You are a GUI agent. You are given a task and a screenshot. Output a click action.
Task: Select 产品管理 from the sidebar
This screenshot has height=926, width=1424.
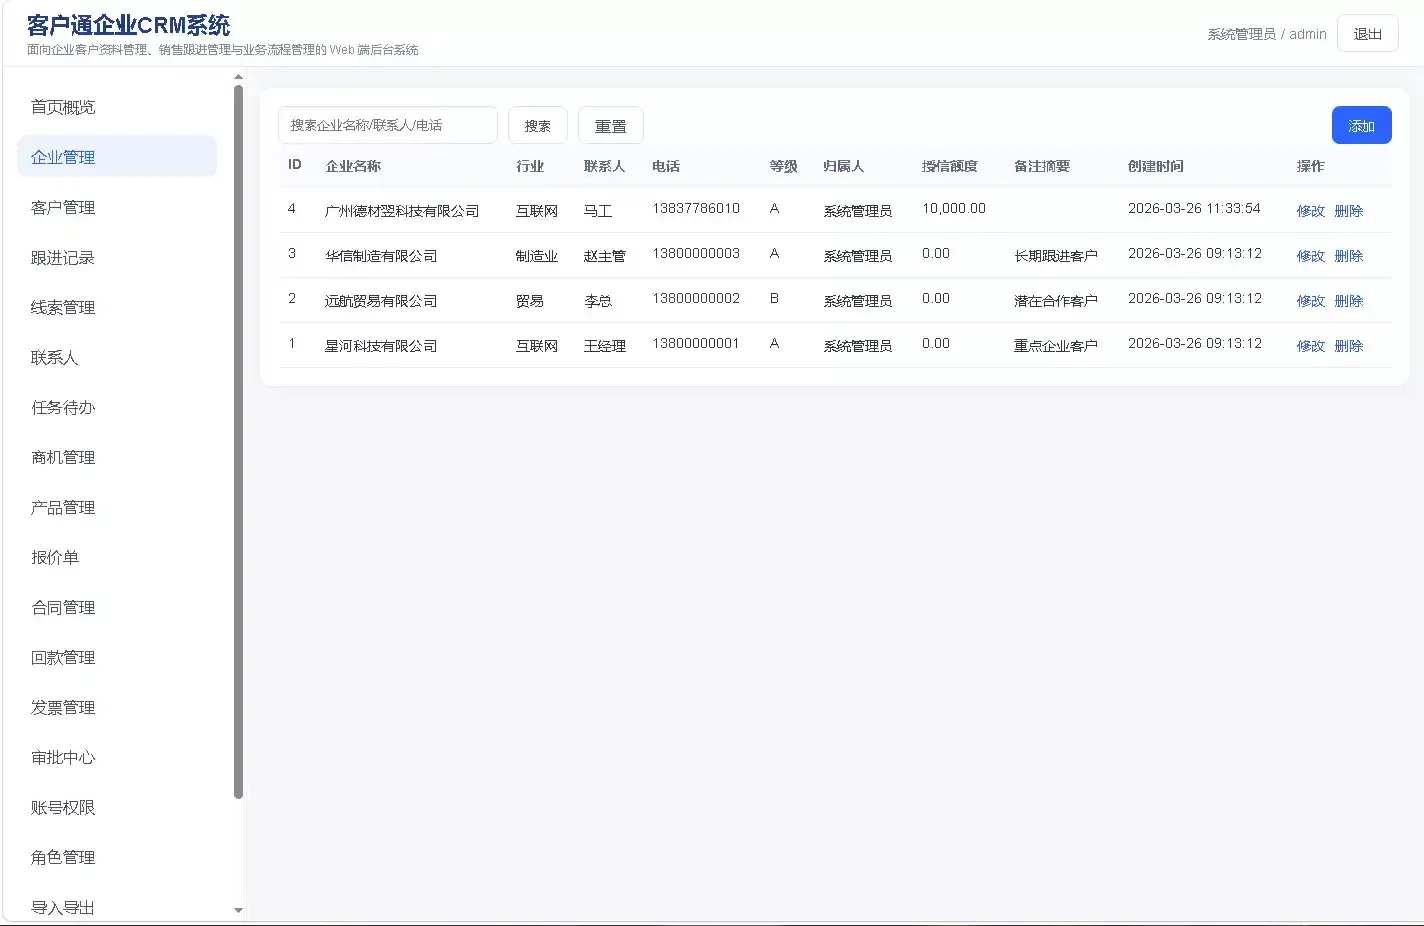coord(62,507)
